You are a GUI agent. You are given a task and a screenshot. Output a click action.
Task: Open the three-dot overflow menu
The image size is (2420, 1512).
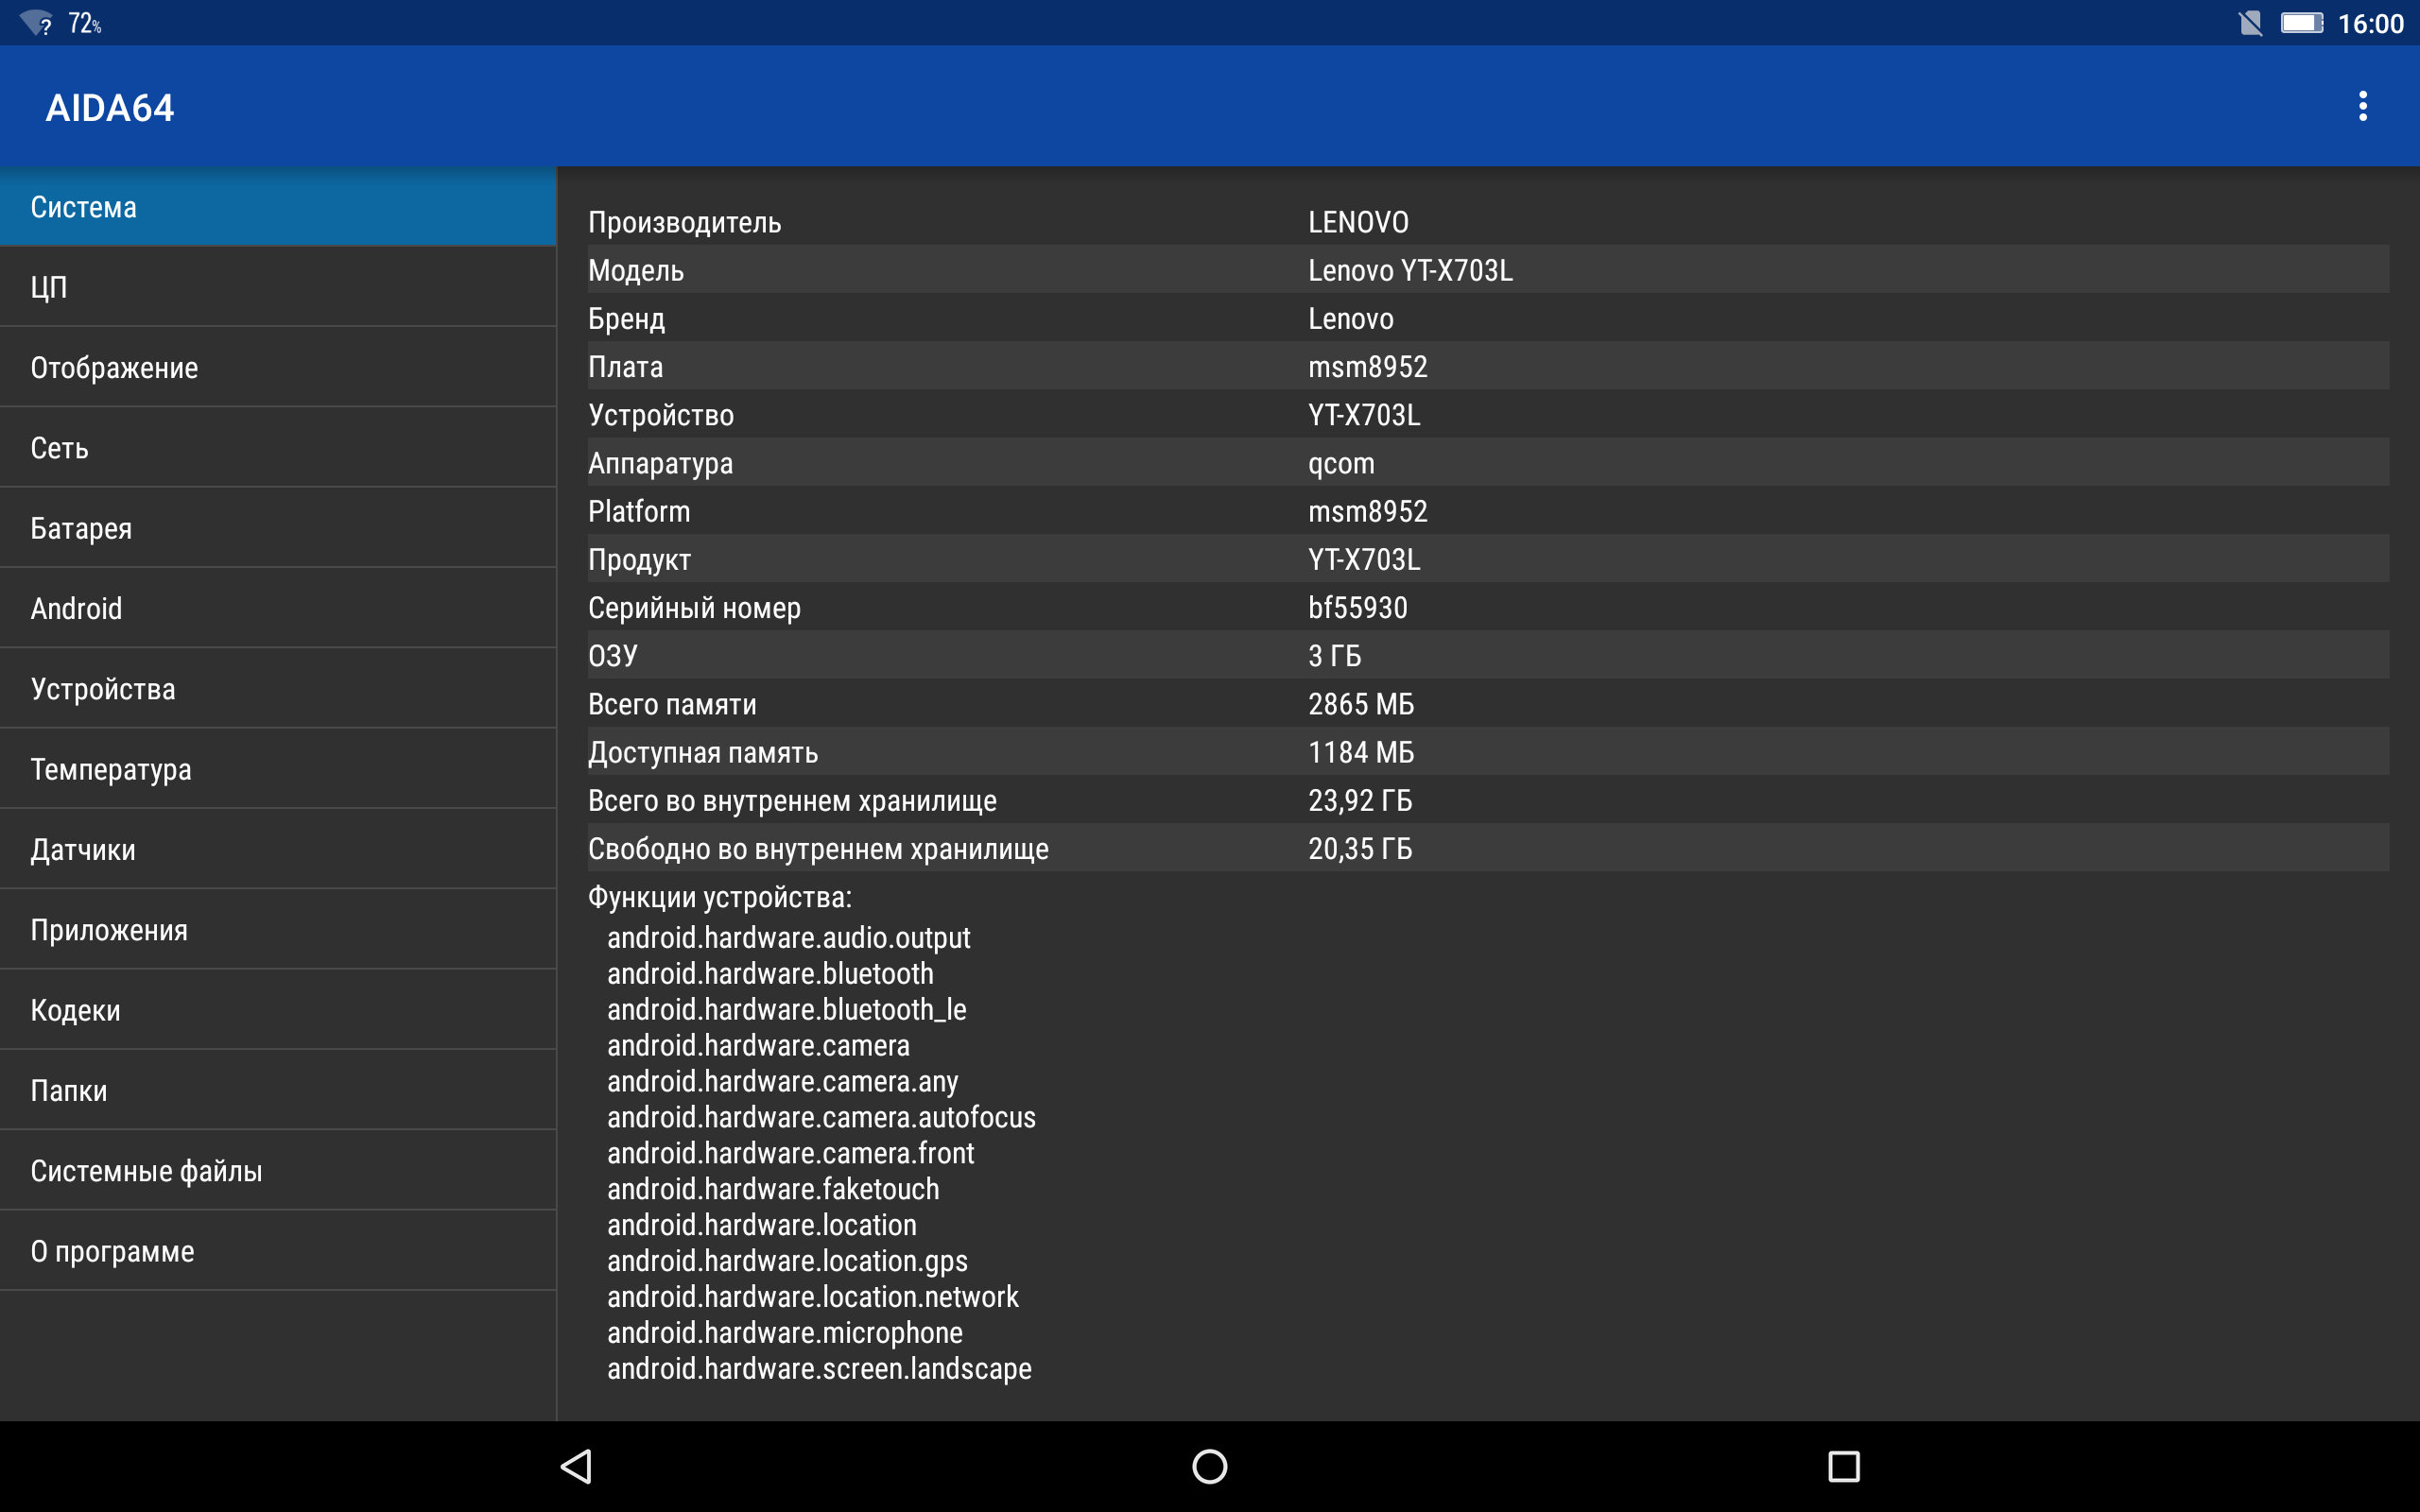[2362, 106]
